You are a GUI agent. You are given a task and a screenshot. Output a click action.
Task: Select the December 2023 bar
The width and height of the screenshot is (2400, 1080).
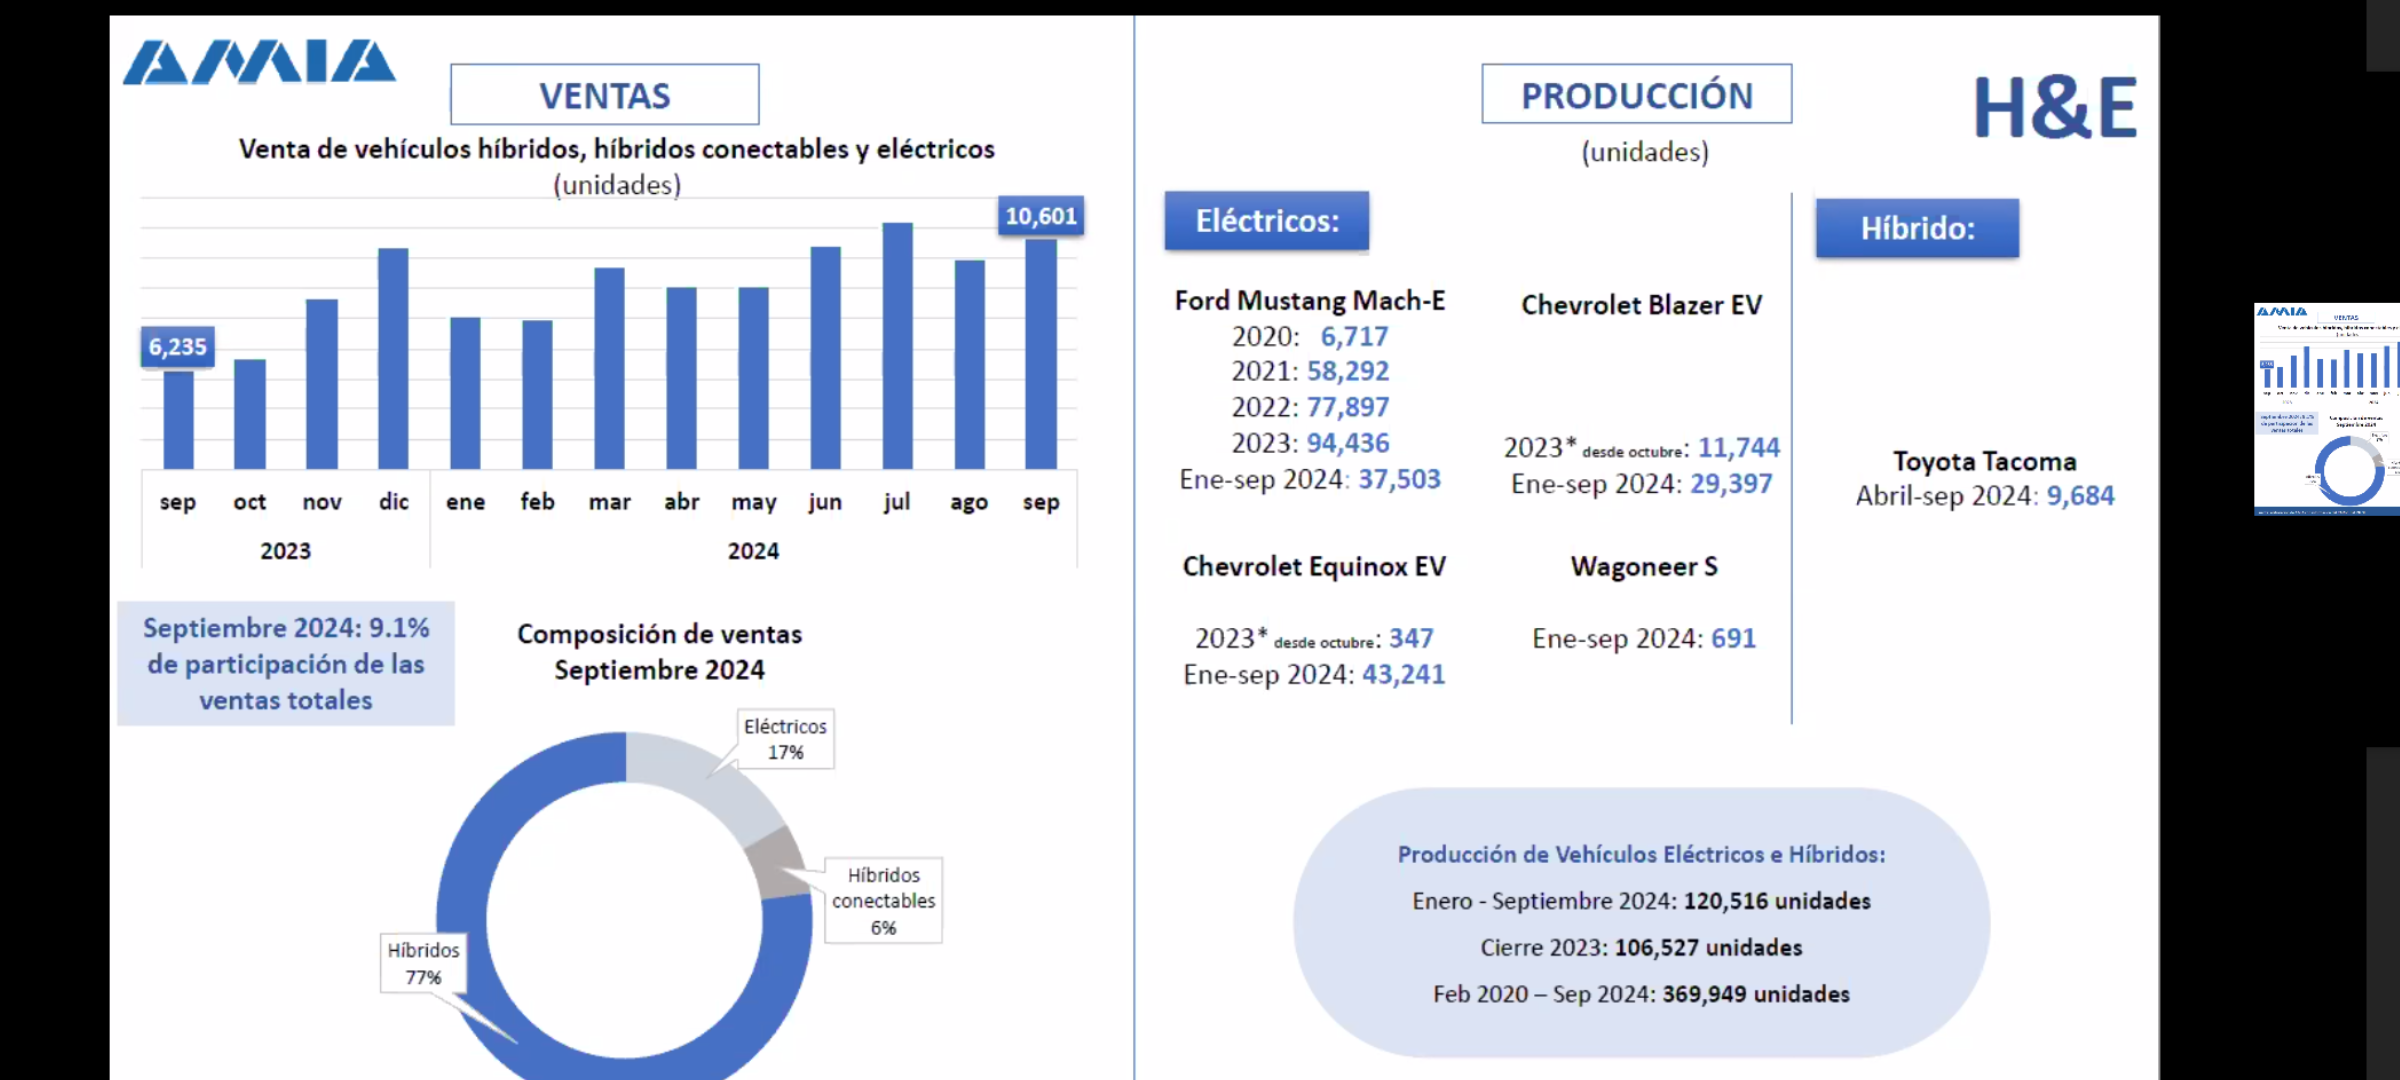click(x=393, y=358)
